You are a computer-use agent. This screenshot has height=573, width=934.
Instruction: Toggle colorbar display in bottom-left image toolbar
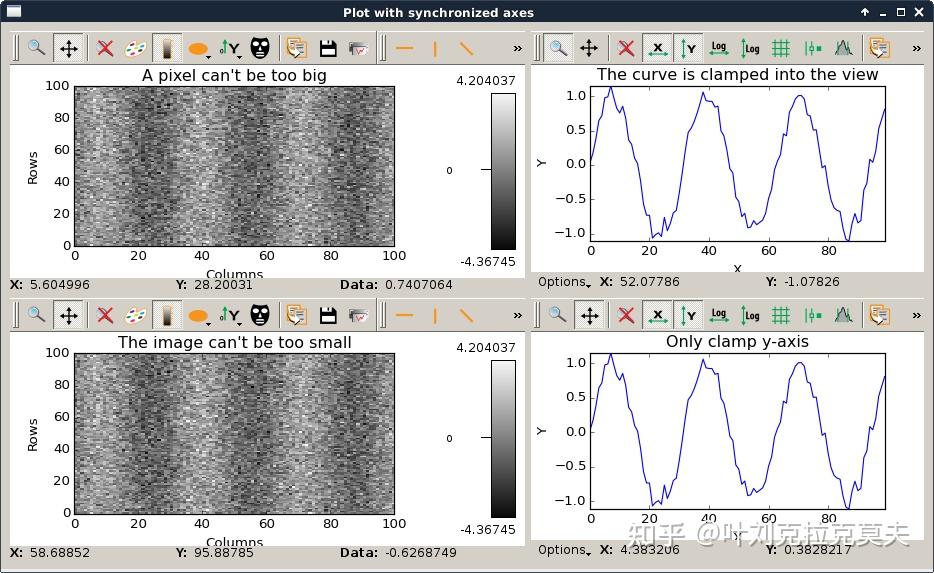point(167,316)
